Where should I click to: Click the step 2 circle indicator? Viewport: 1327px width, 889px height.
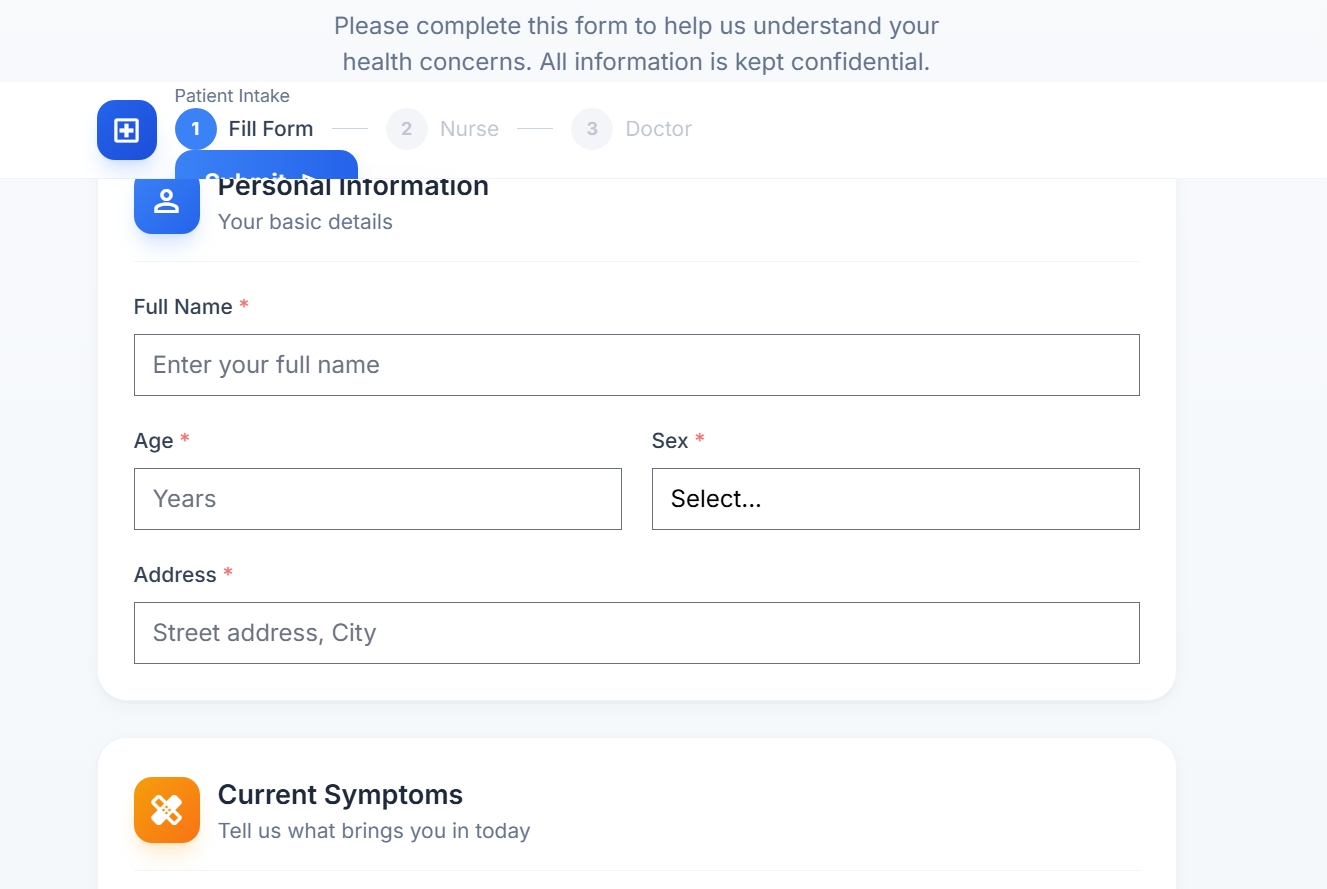[x=407, y=129]
